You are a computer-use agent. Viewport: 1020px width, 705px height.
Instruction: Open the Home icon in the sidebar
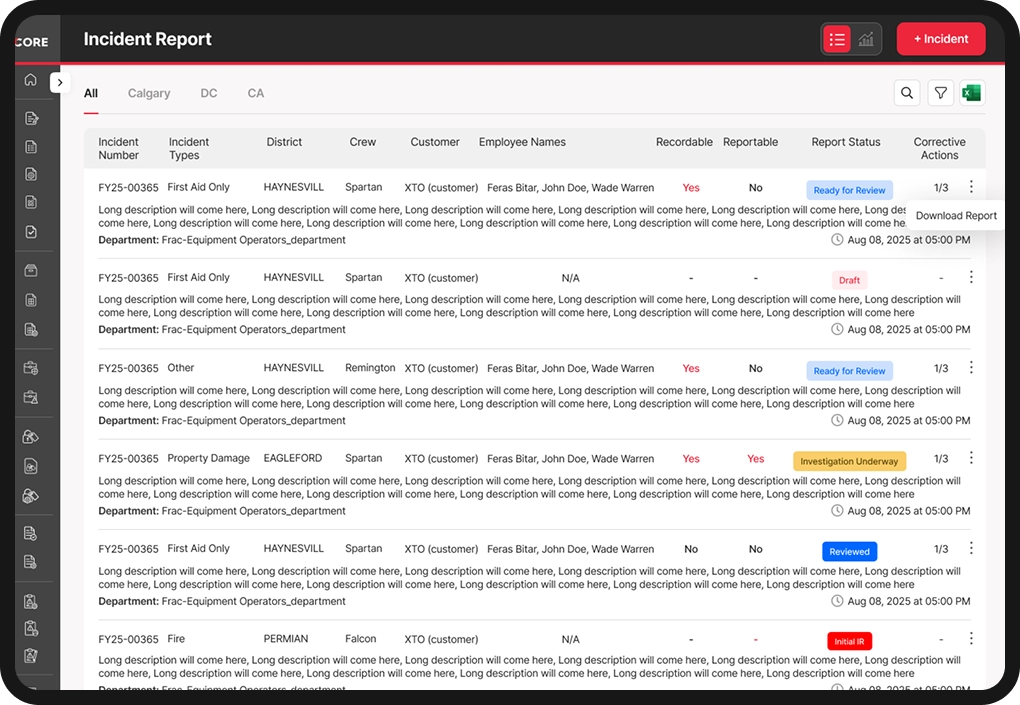(x=31, y=79)
